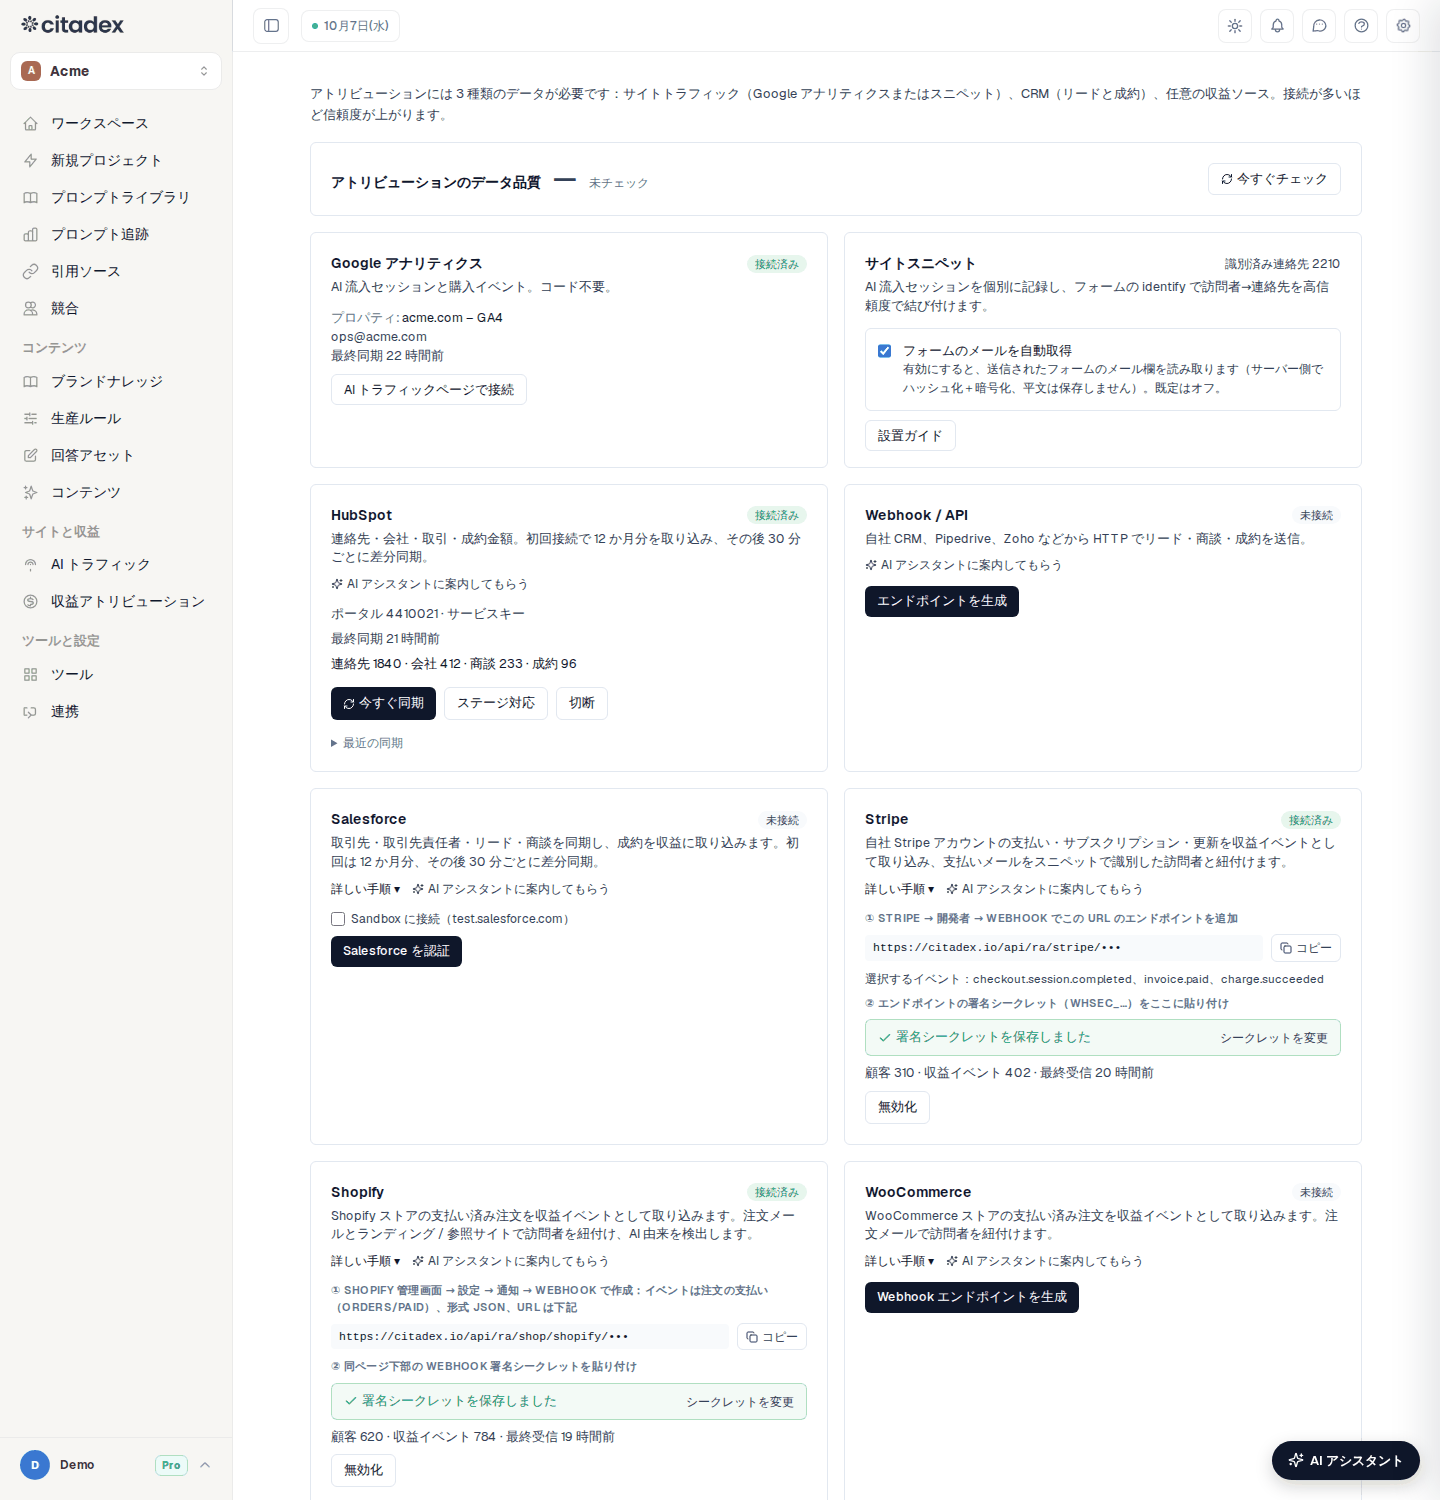Enable Sandbox に接続 checkbox
Image resolution: width=1440 pixels, height=1500 pixels.
(338, 919)
